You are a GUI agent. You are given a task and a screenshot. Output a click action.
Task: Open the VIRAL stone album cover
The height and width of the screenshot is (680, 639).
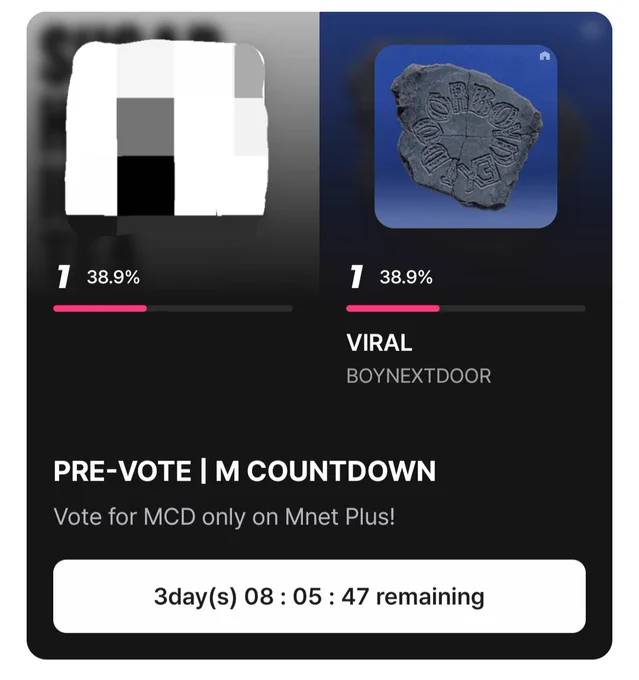(466, 137)
